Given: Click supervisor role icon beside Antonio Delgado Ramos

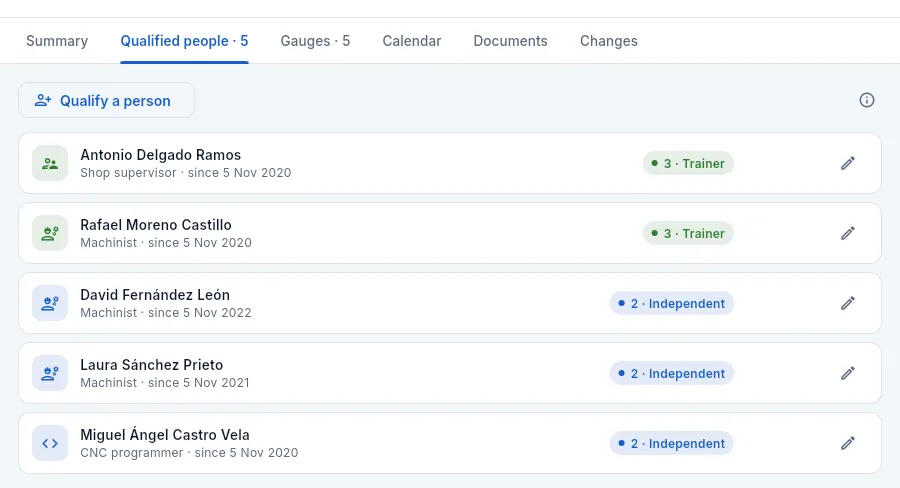Looking at the screenshot, I should (x=50, y=163).
